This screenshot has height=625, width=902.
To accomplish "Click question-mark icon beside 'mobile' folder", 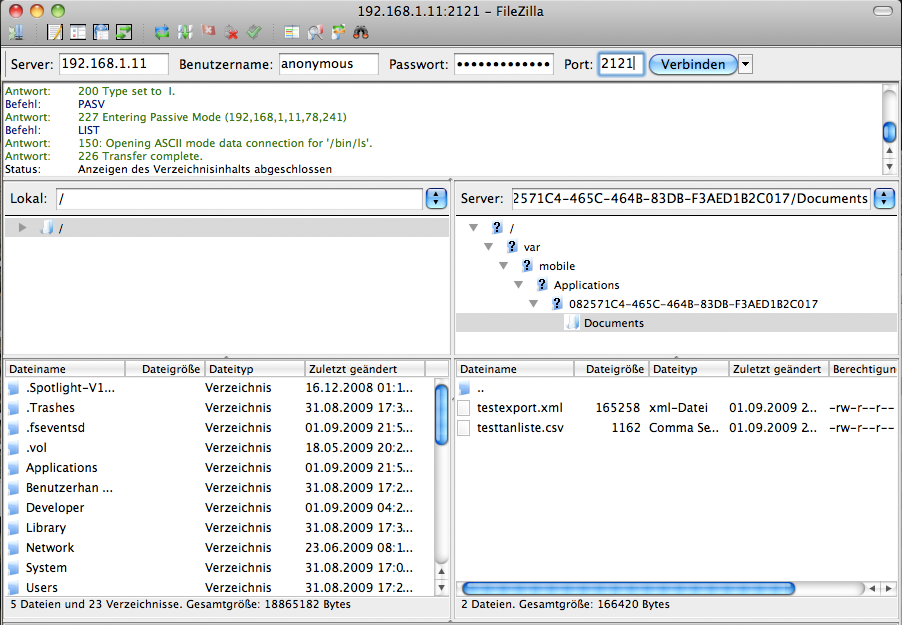I will tap(526, 265).
